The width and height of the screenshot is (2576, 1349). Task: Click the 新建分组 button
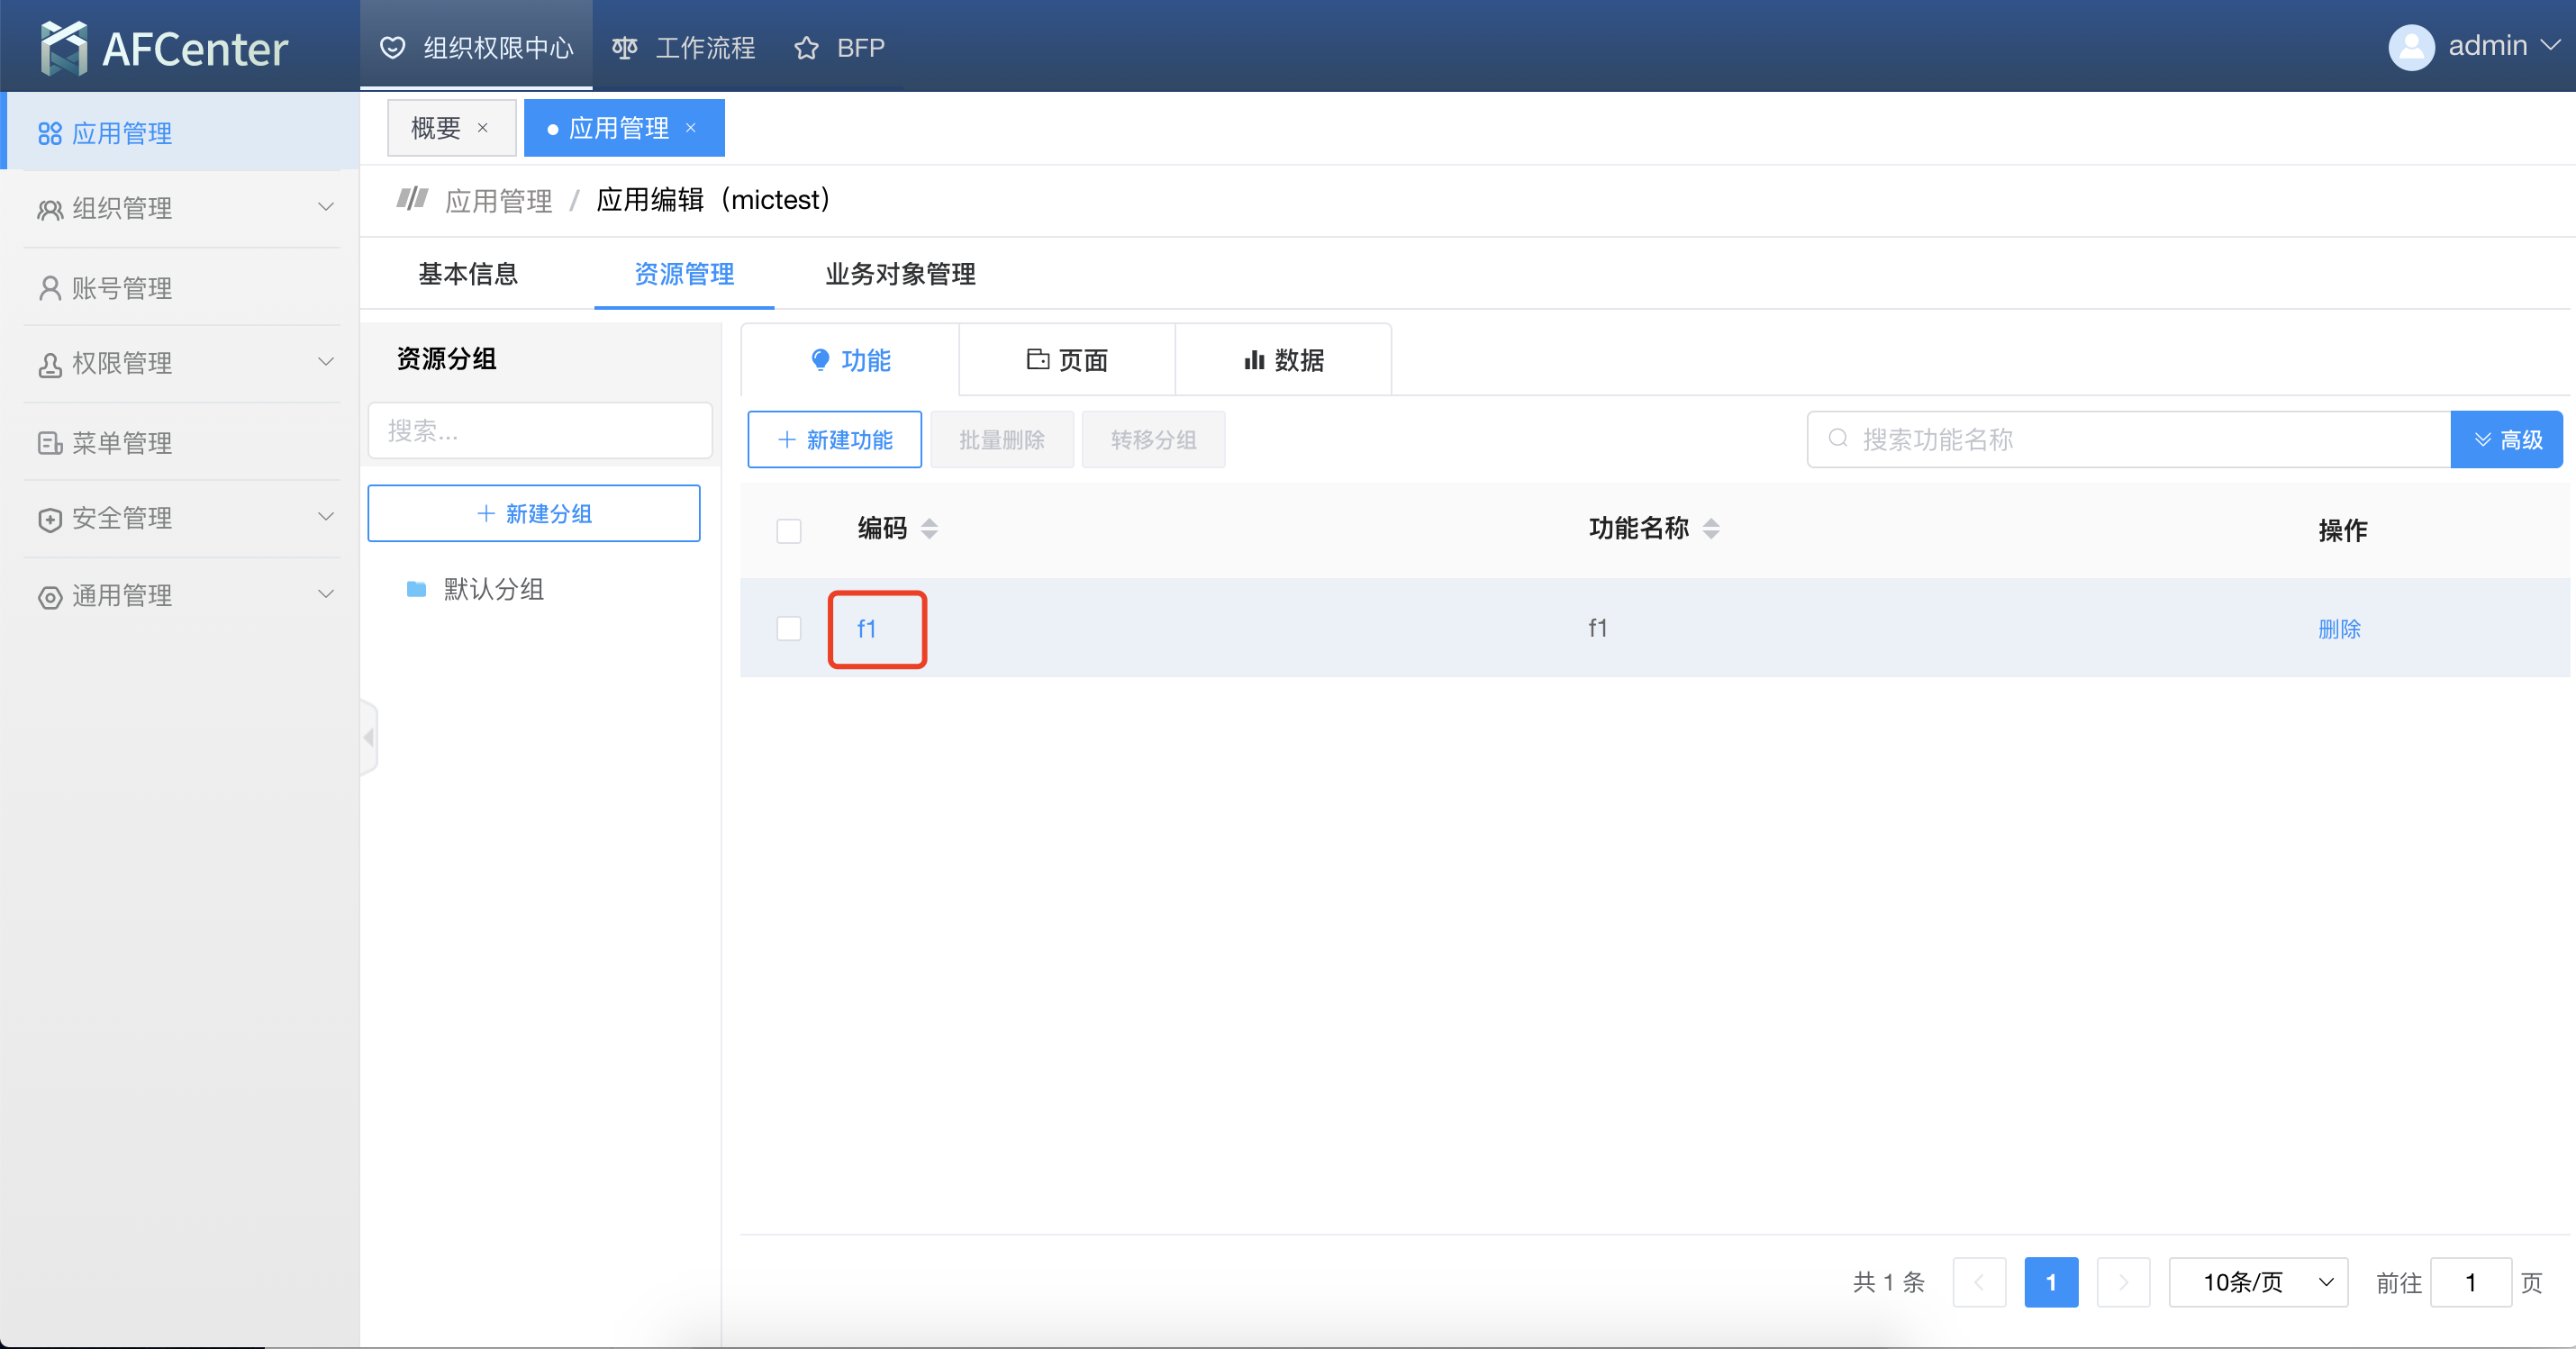pos(534,513)
